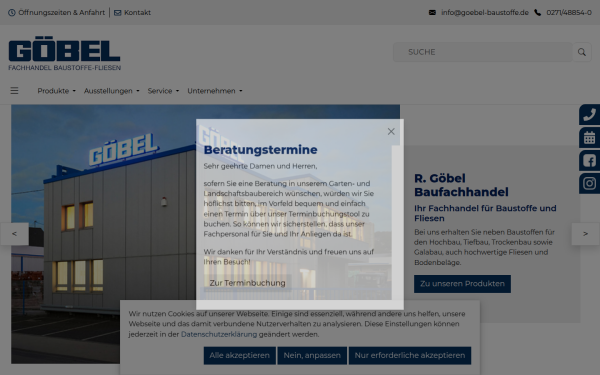Click the Göbel logo
This screenshot has height=375, width=600.
pyautogui.click(x=64, y=54)
